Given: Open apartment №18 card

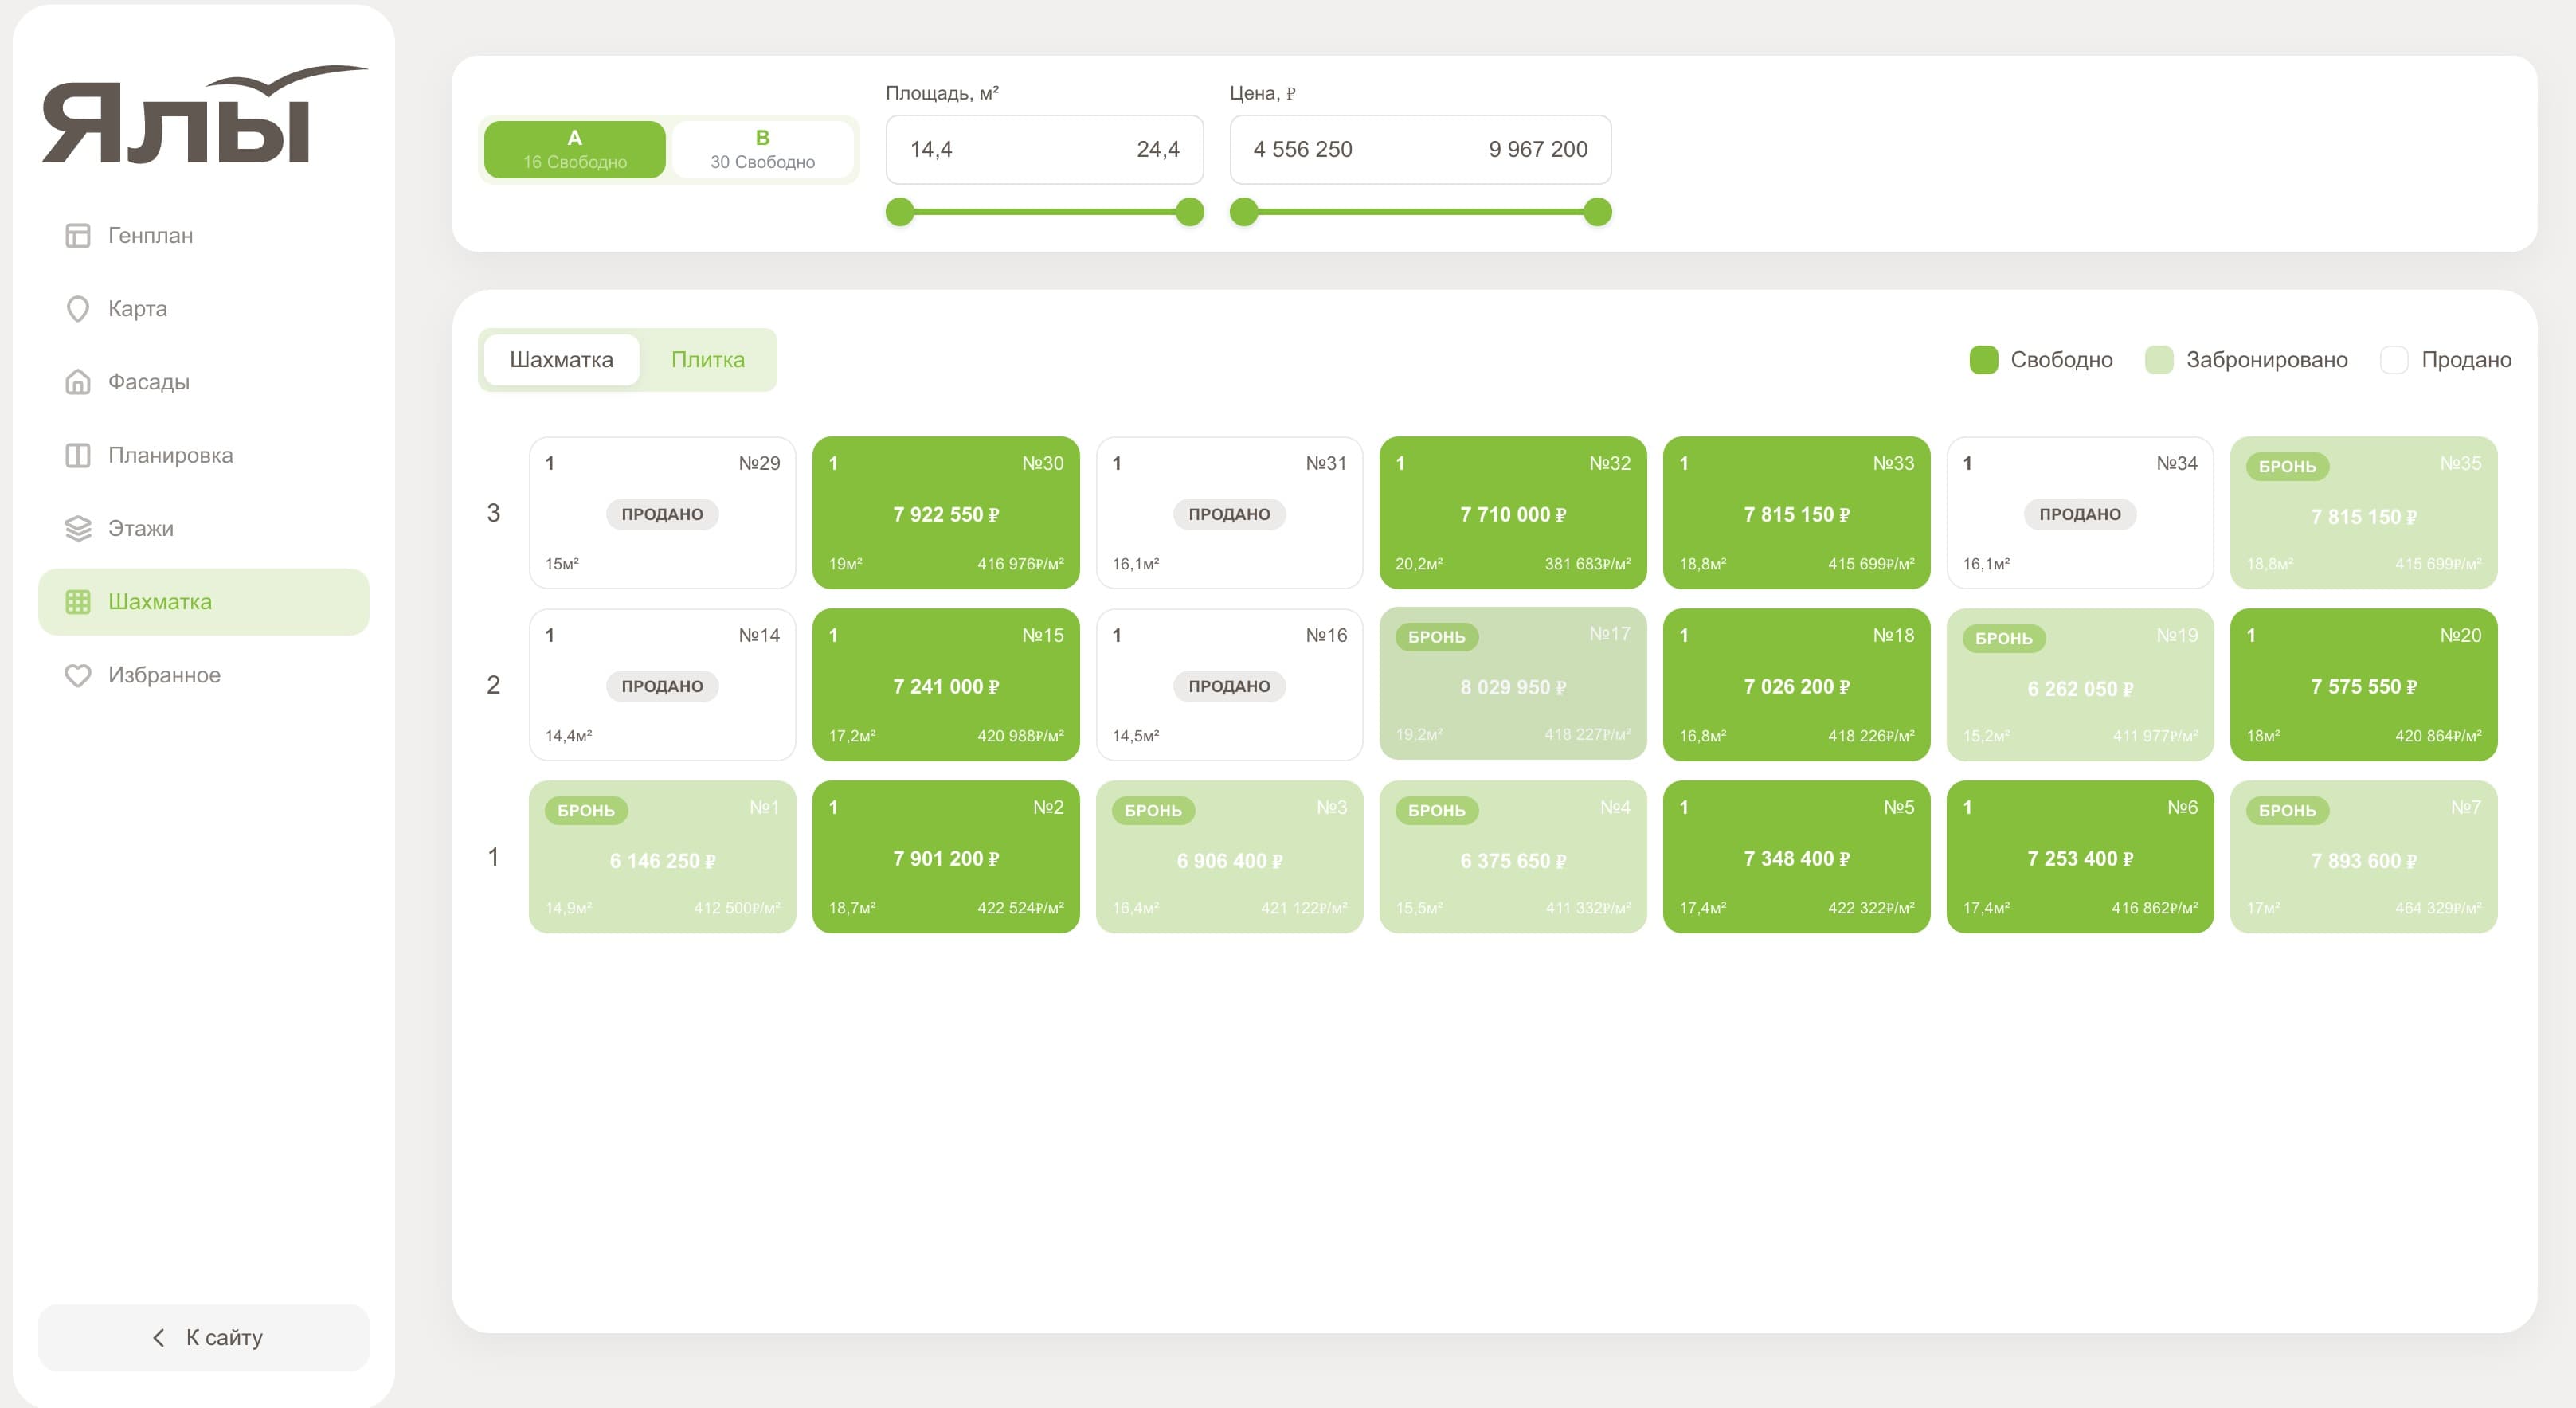Looking at the screenshot, I should 1796,684.
